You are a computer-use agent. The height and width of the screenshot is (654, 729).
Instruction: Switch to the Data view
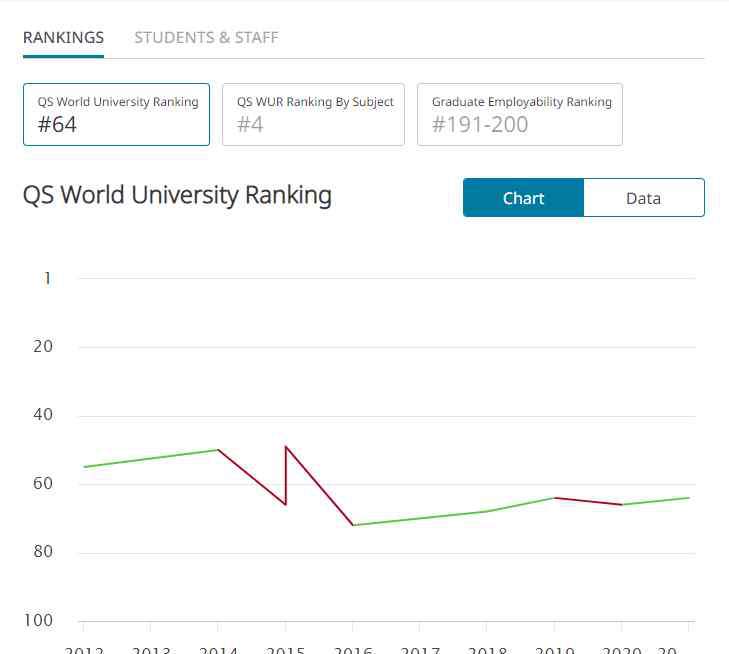click(644, 198)
